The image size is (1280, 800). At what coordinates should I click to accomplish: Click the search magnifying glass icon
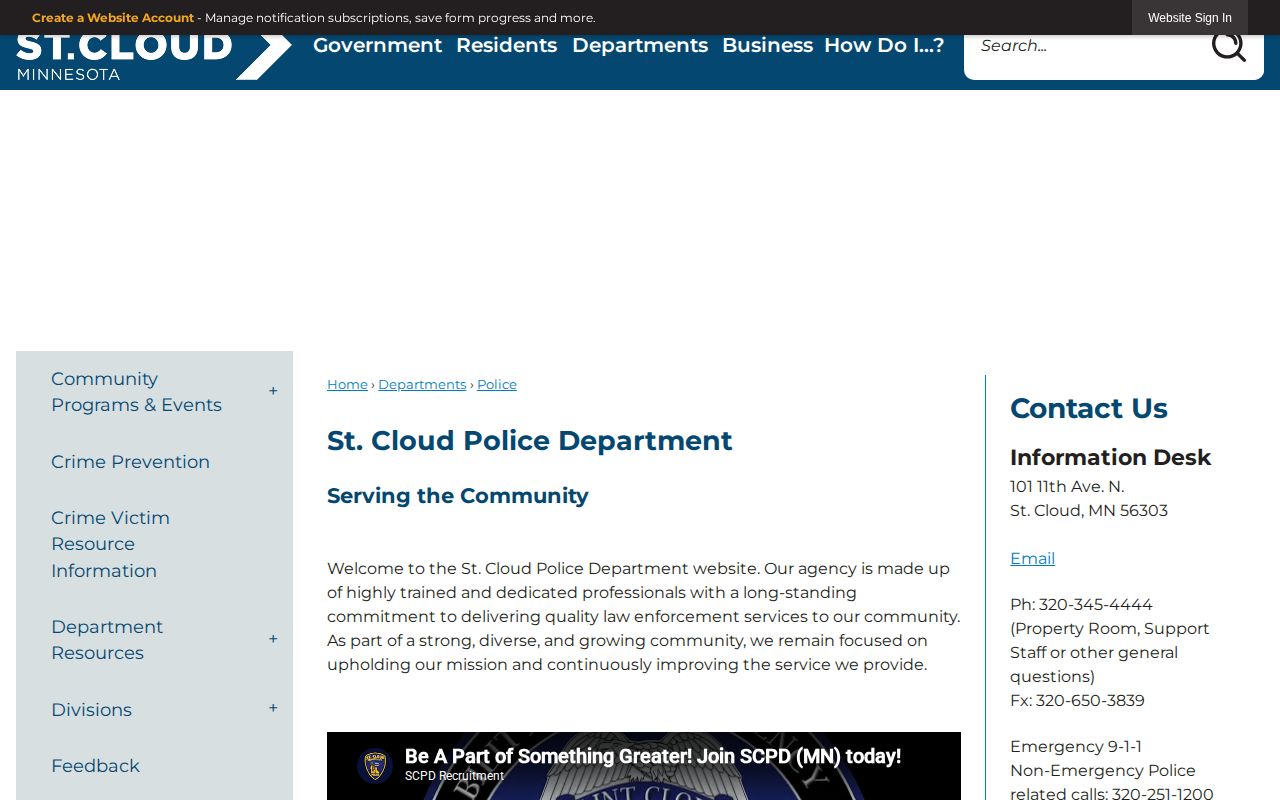(1228, 46)
